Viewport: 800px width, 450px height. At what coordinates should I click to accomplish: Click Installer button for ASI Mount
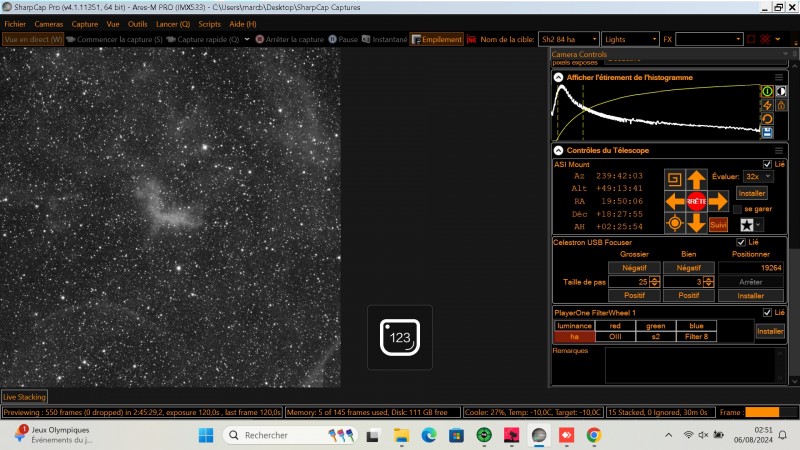tap(752, 193)
